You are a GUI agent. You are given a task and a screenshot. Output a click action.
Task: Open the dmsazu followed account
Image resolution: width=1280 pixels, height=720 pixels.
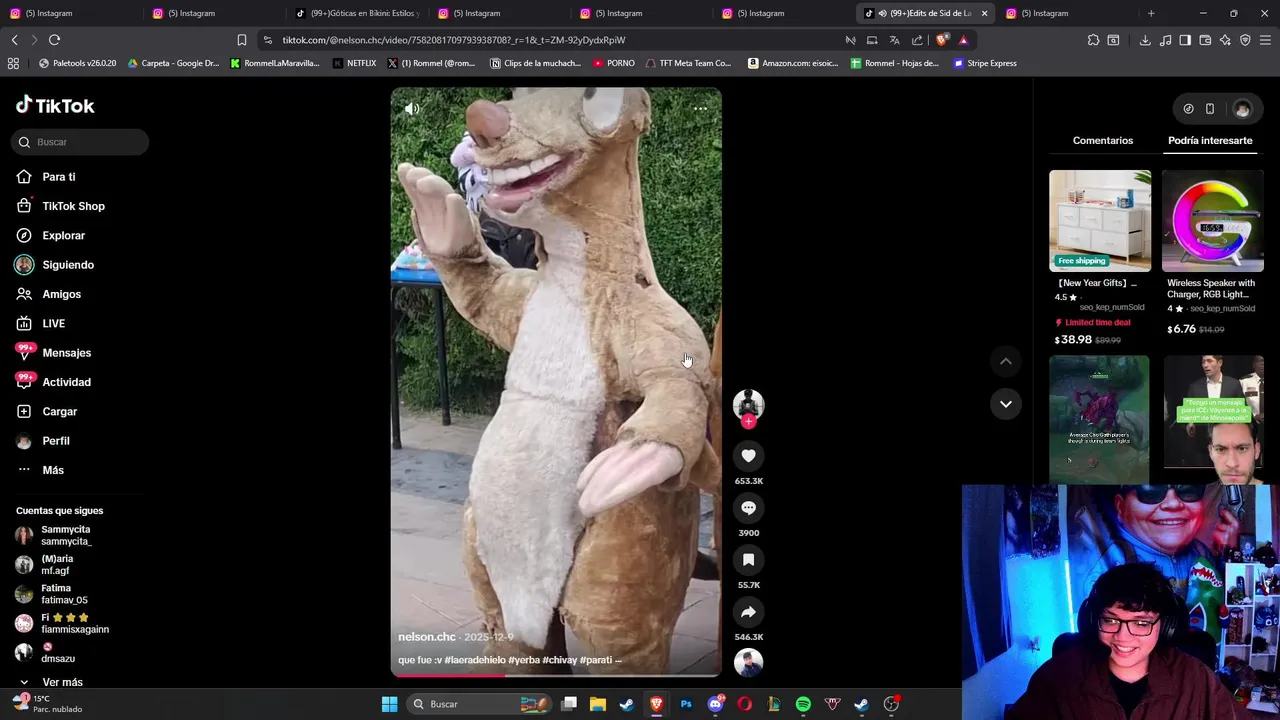click(x=57, y=653)
